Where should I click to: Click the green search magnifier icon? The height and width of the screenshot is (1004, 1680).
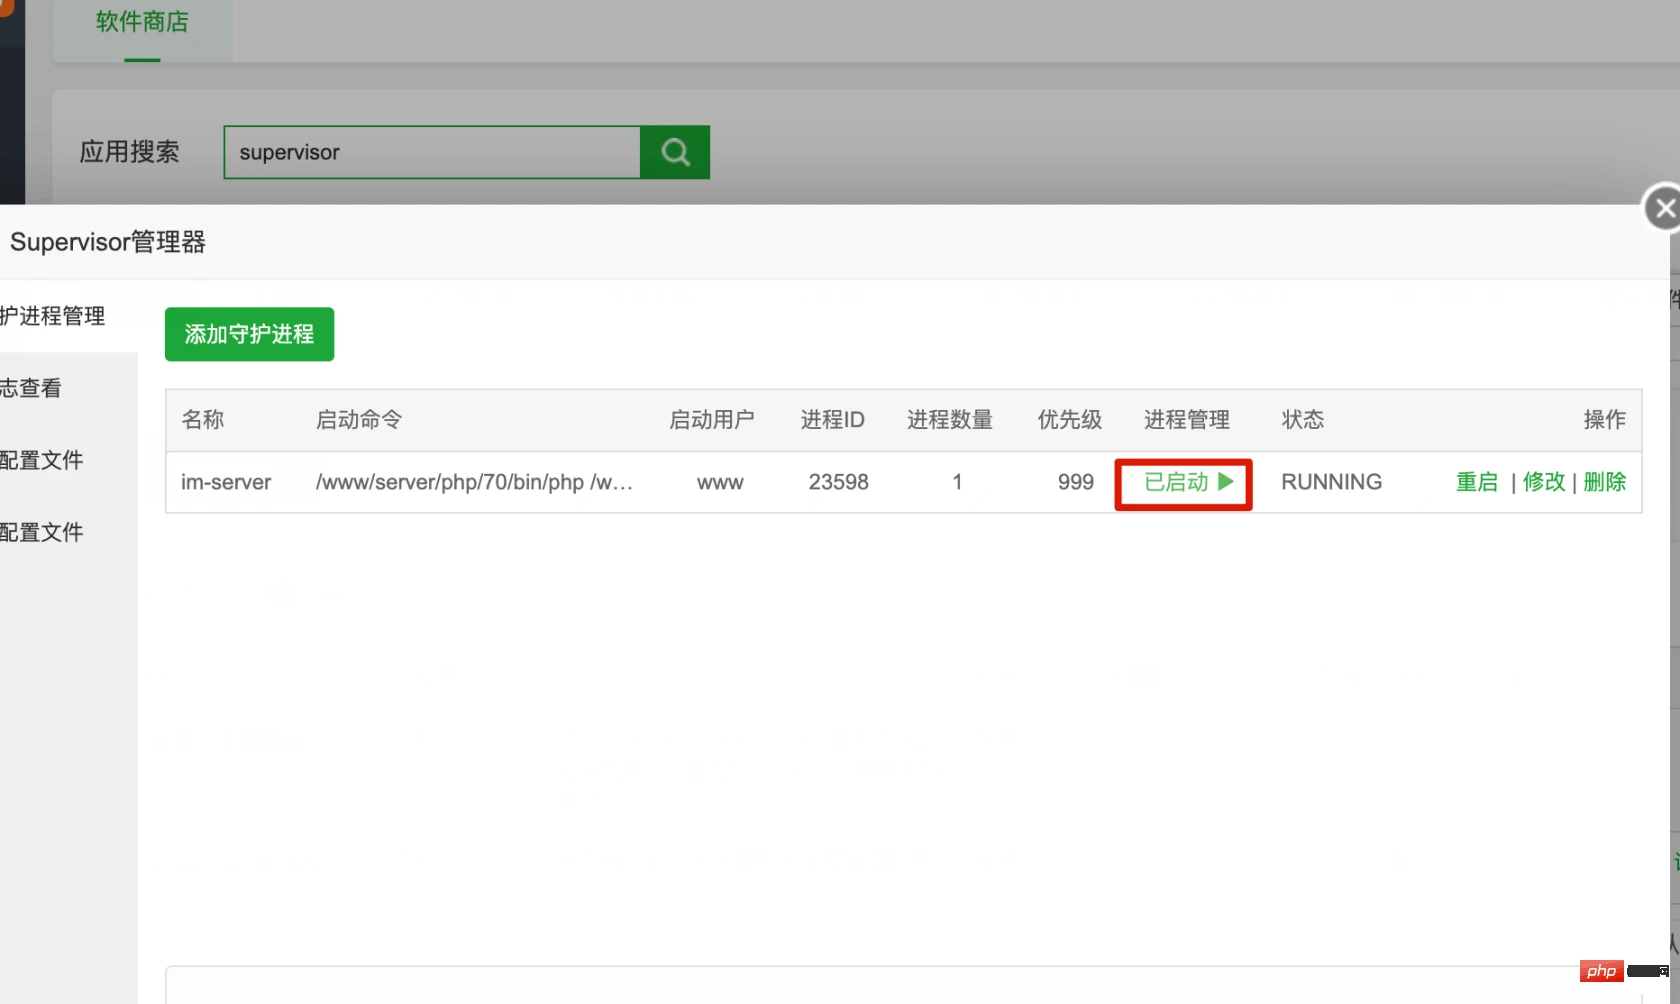675,152
